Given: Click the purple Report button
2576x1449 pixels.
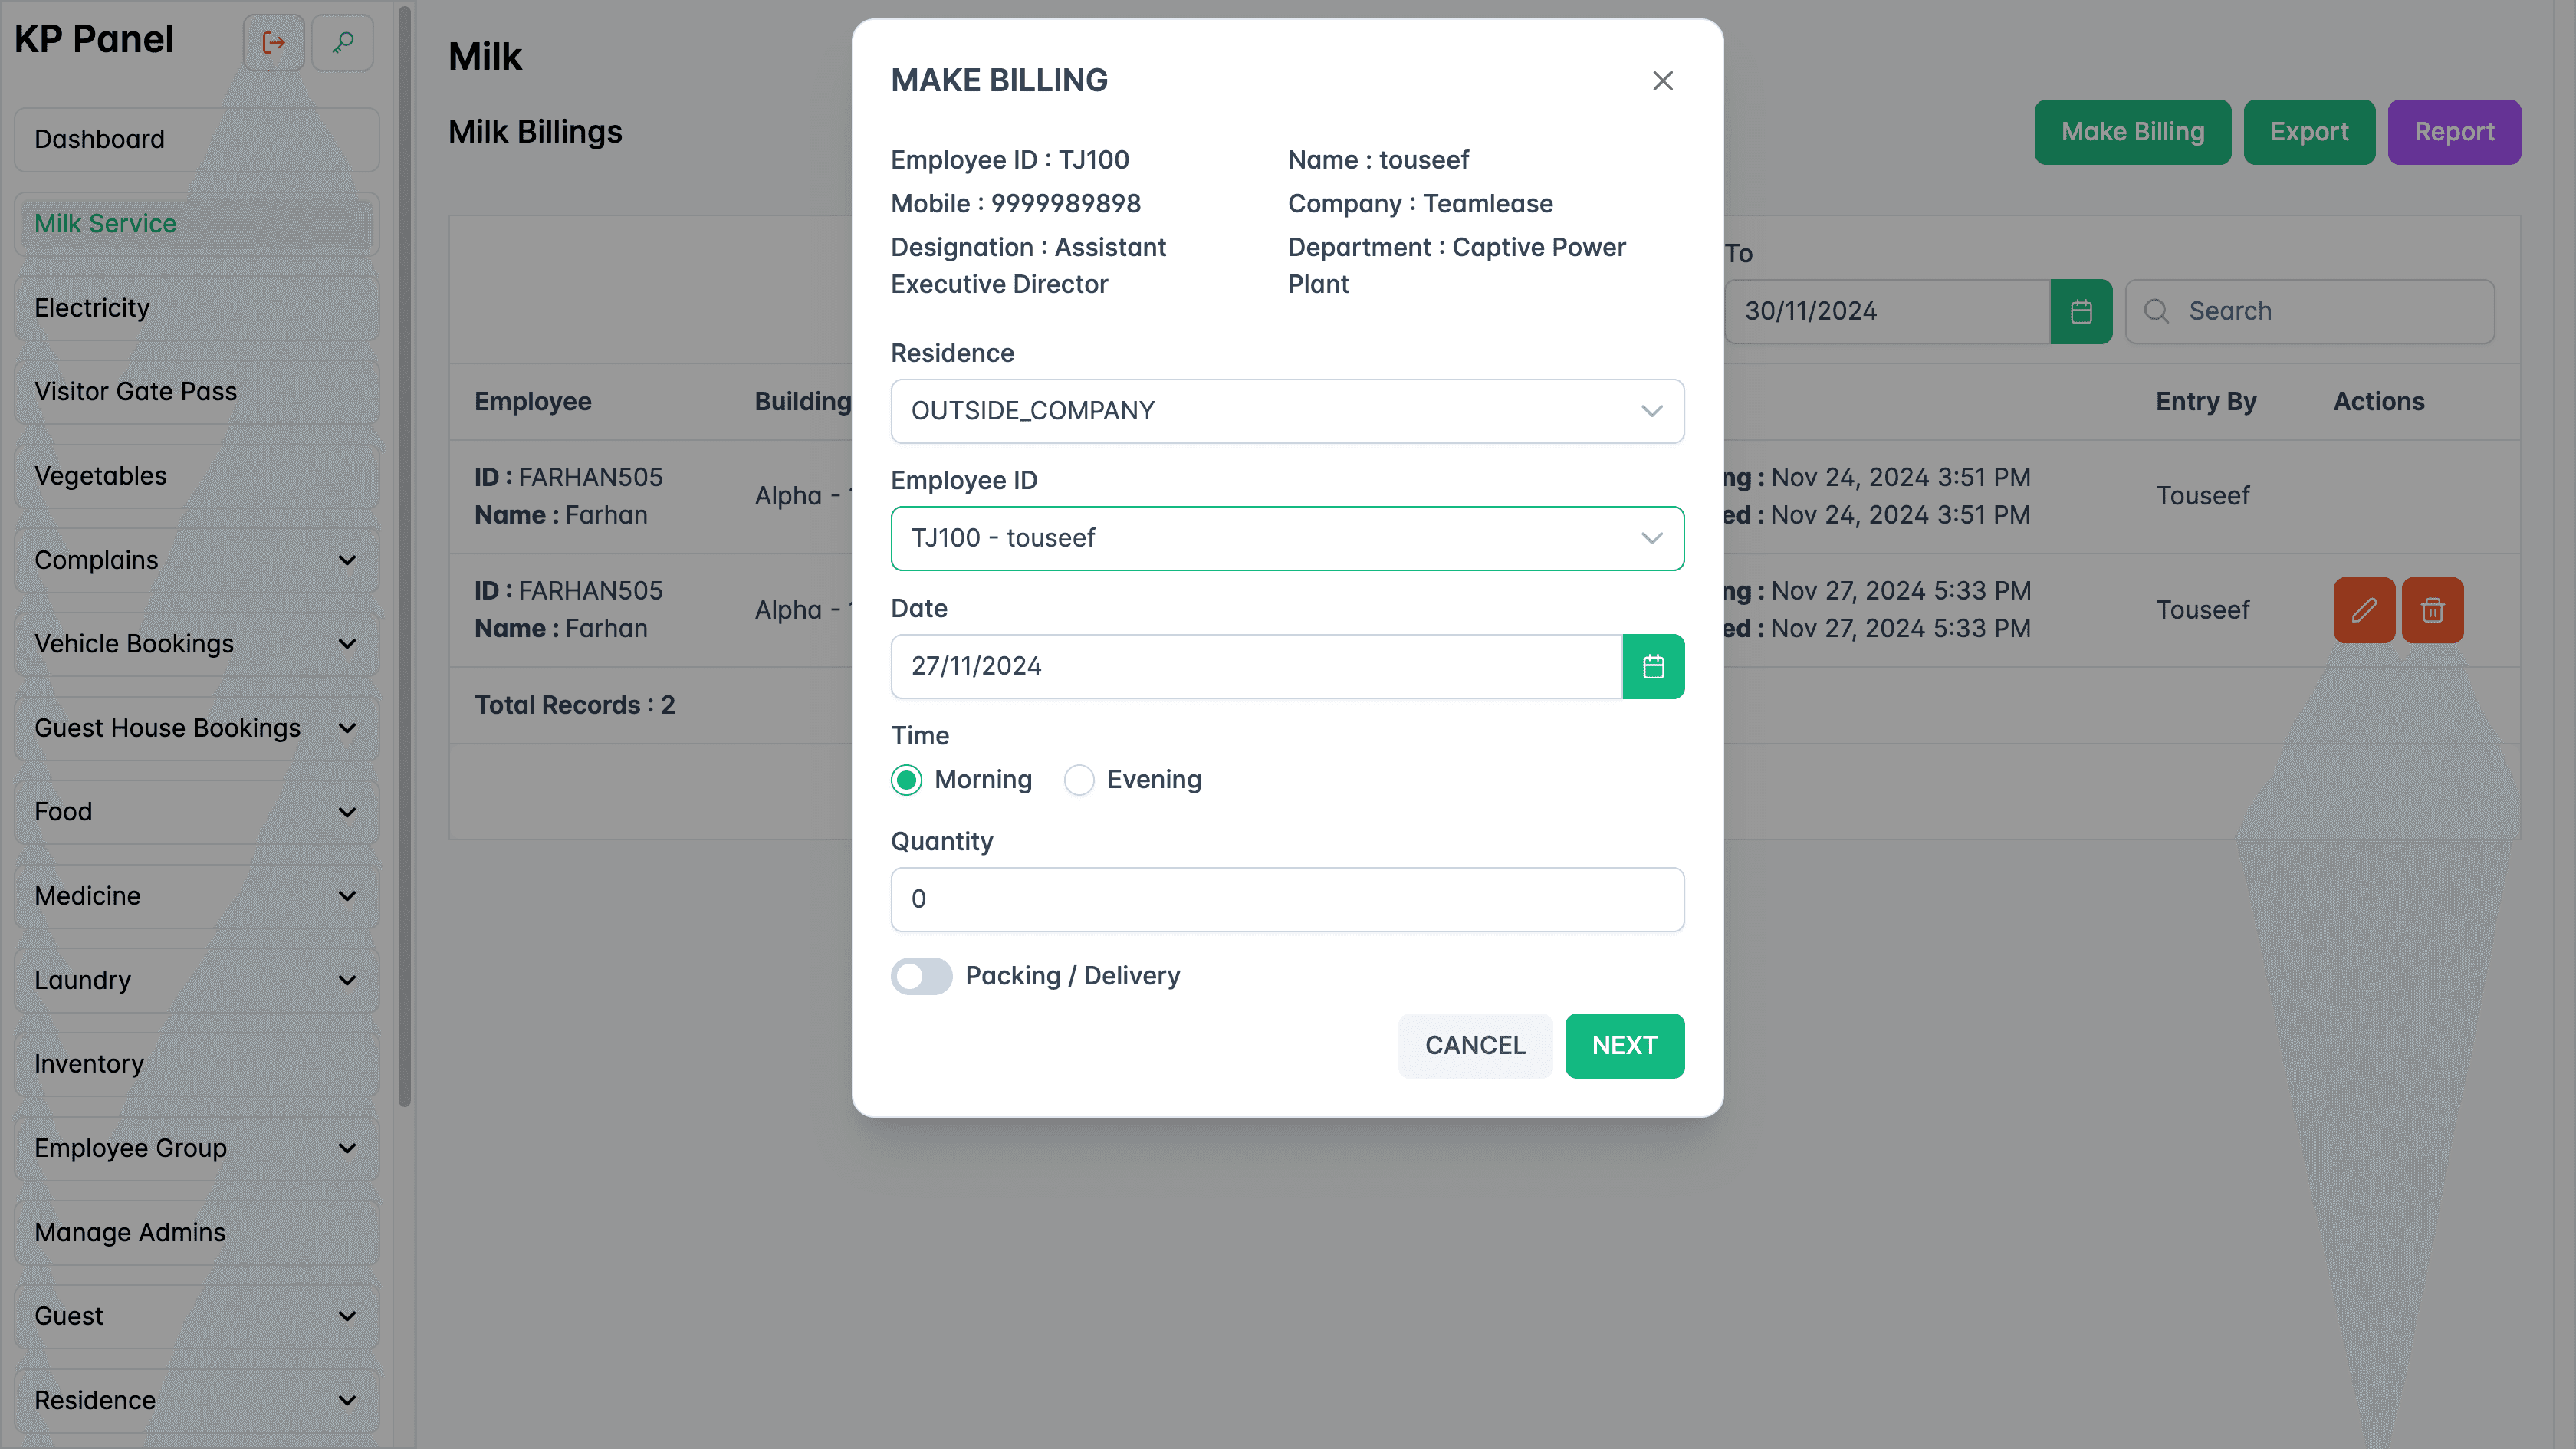Looking at the screenshot, I should 2454,132.
